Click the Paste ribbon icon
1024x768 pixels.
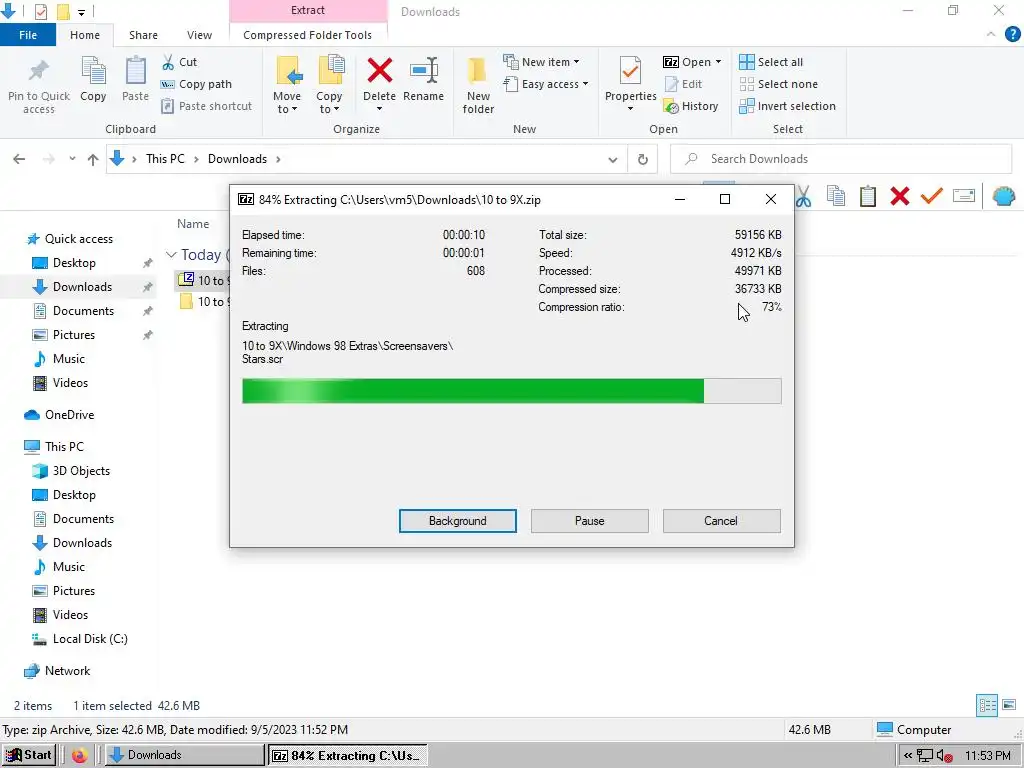pos(135,71)
